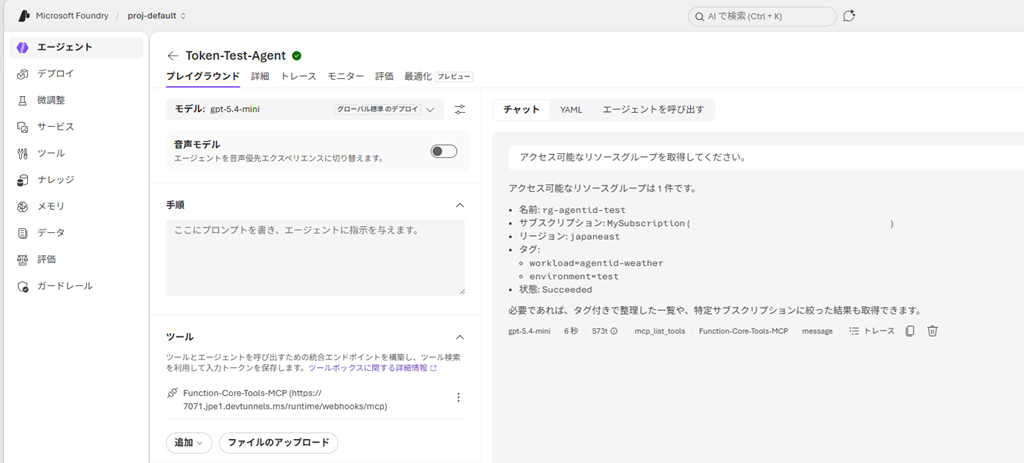Click the mcp_list_tools chip
1024x463 pixels.
point(660,331)
